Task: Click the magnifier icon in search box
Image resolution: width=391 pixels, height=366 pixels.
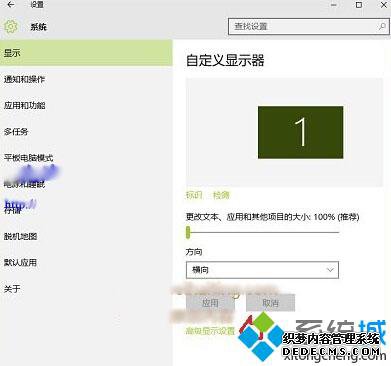Action: coord(382,26)
